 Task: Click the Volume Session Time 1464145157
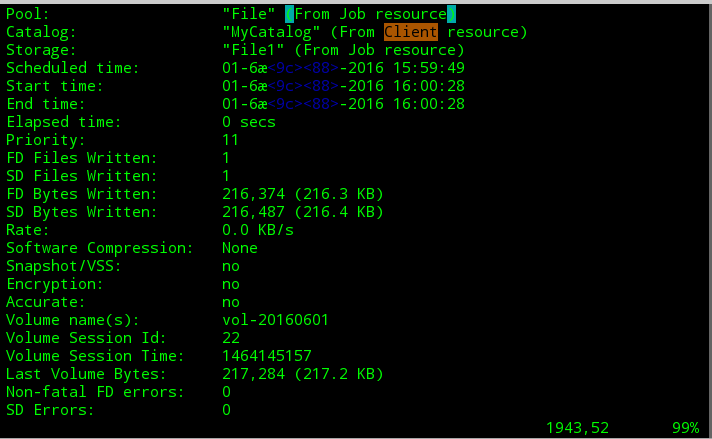(x=267, y=356)
